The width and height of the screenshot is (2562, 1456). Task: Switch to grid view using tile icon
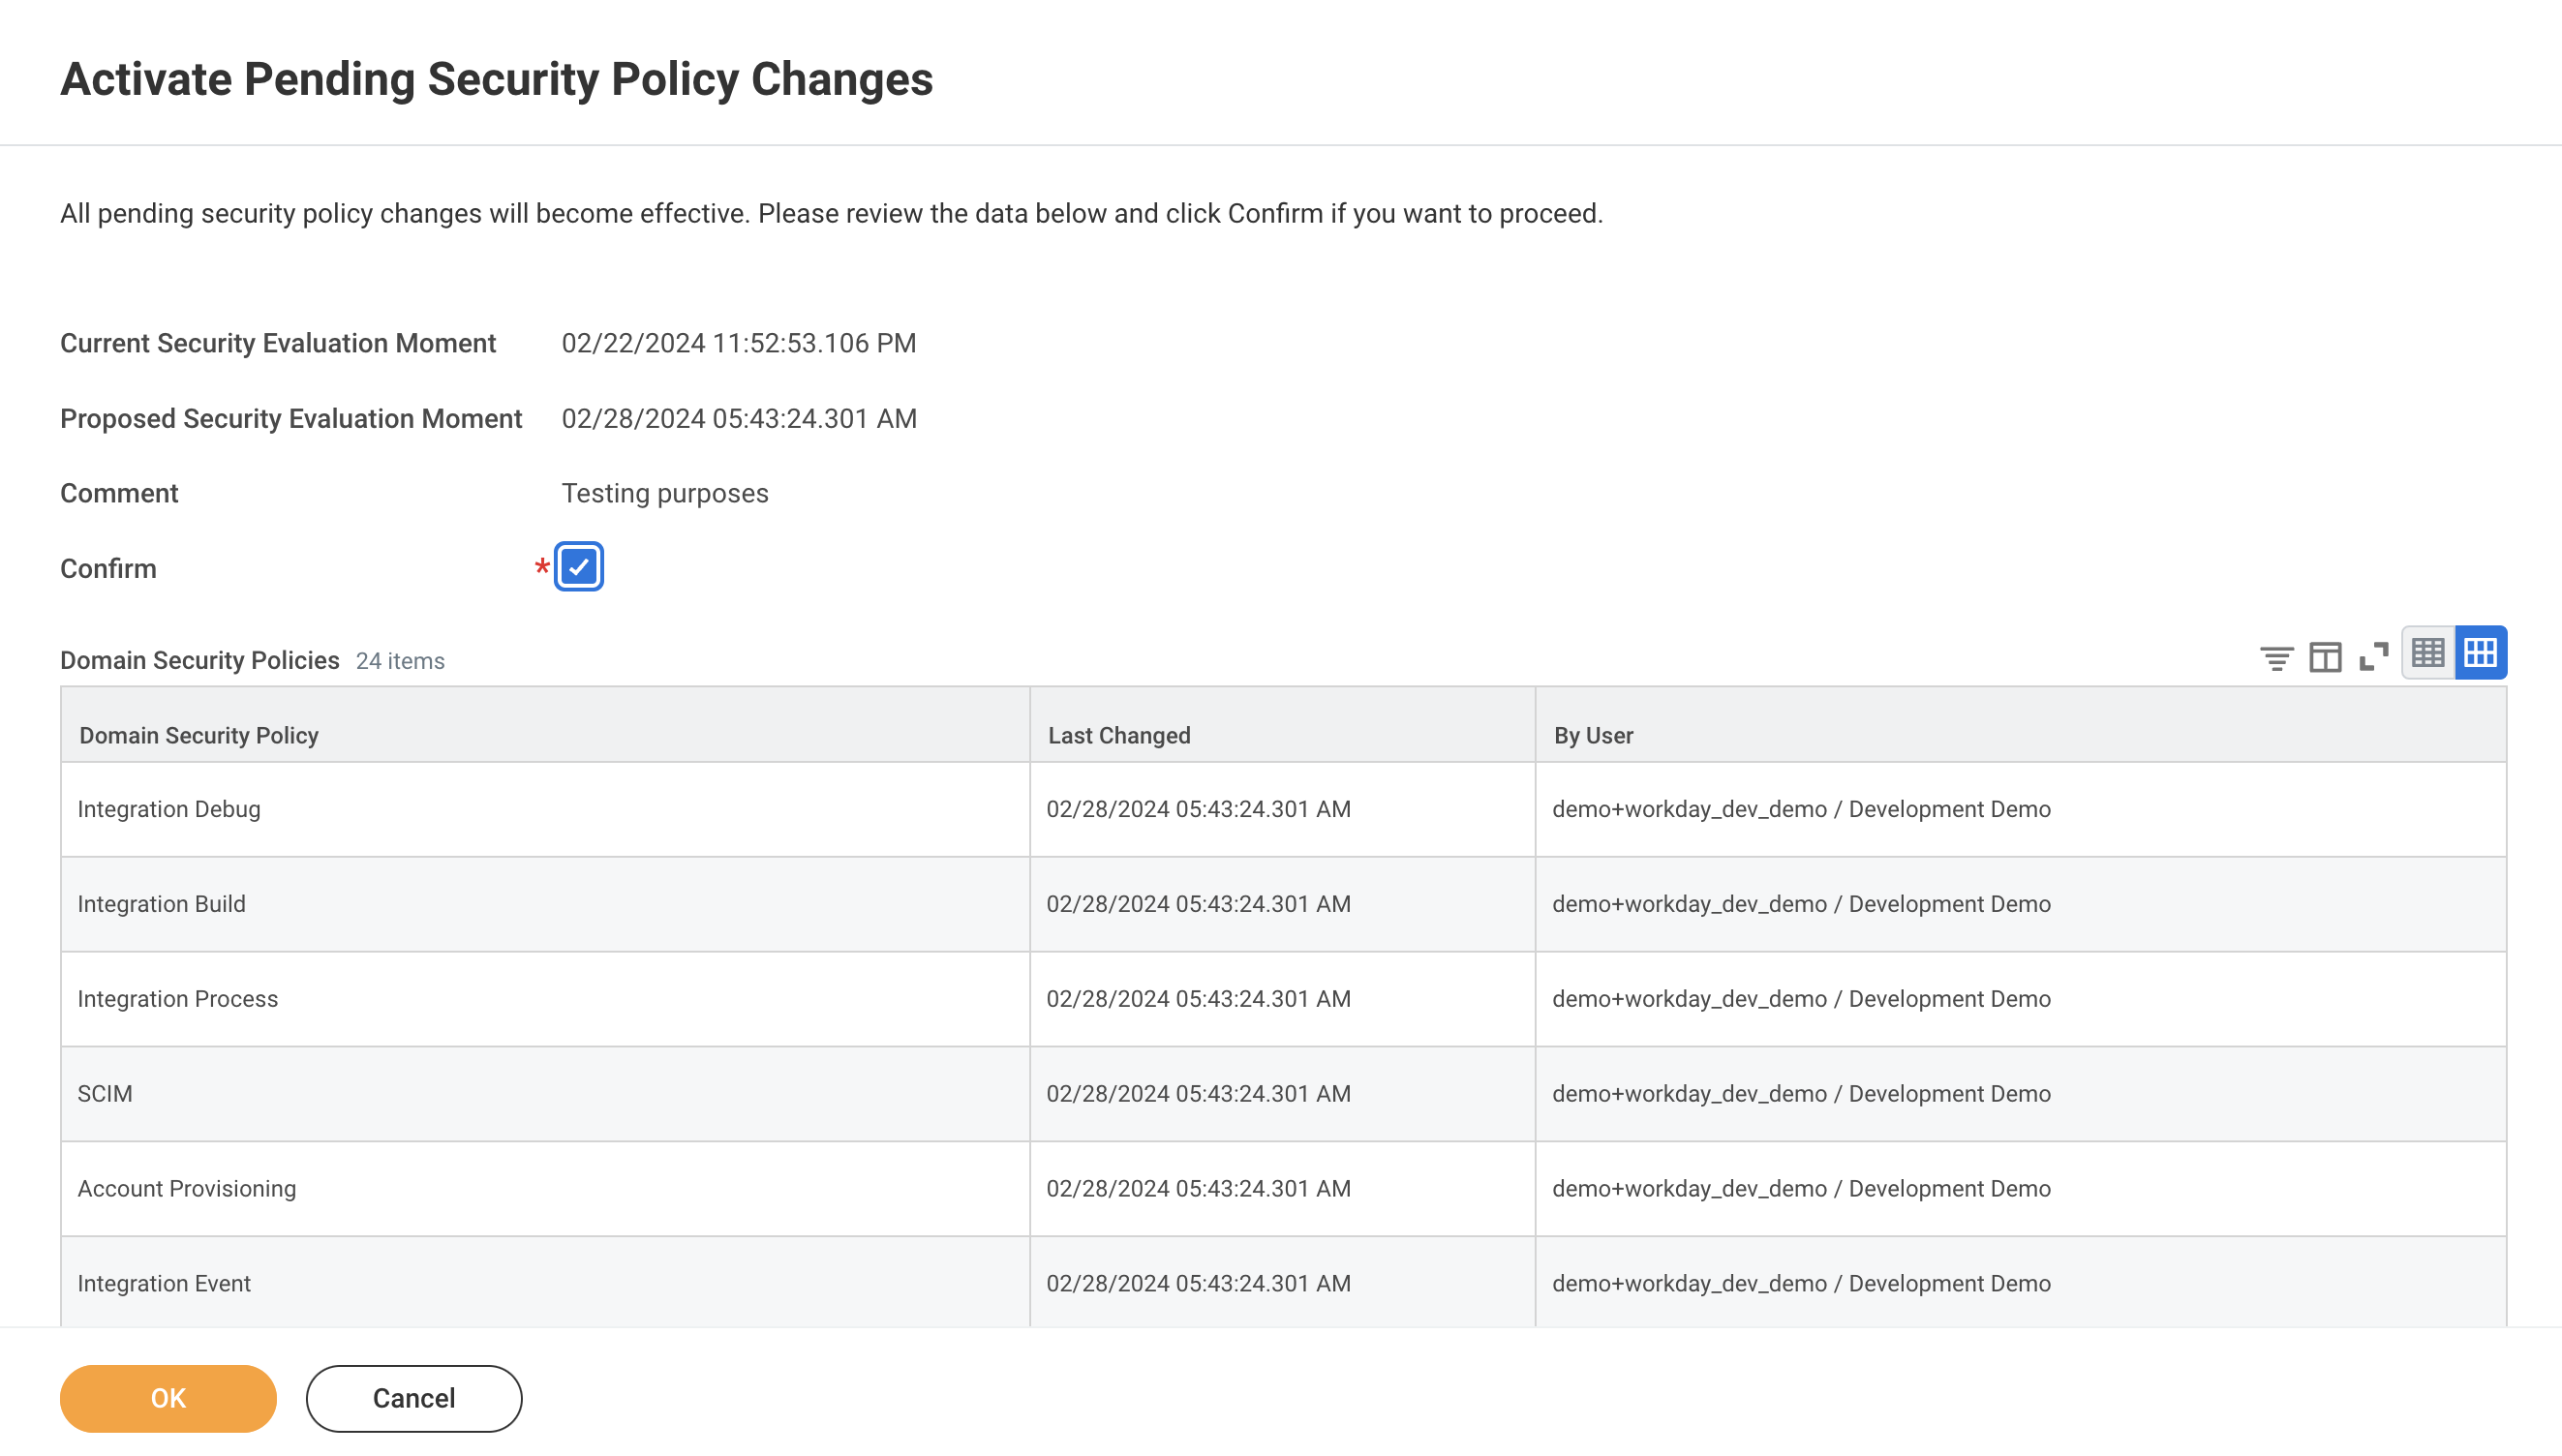[2480, 654]
